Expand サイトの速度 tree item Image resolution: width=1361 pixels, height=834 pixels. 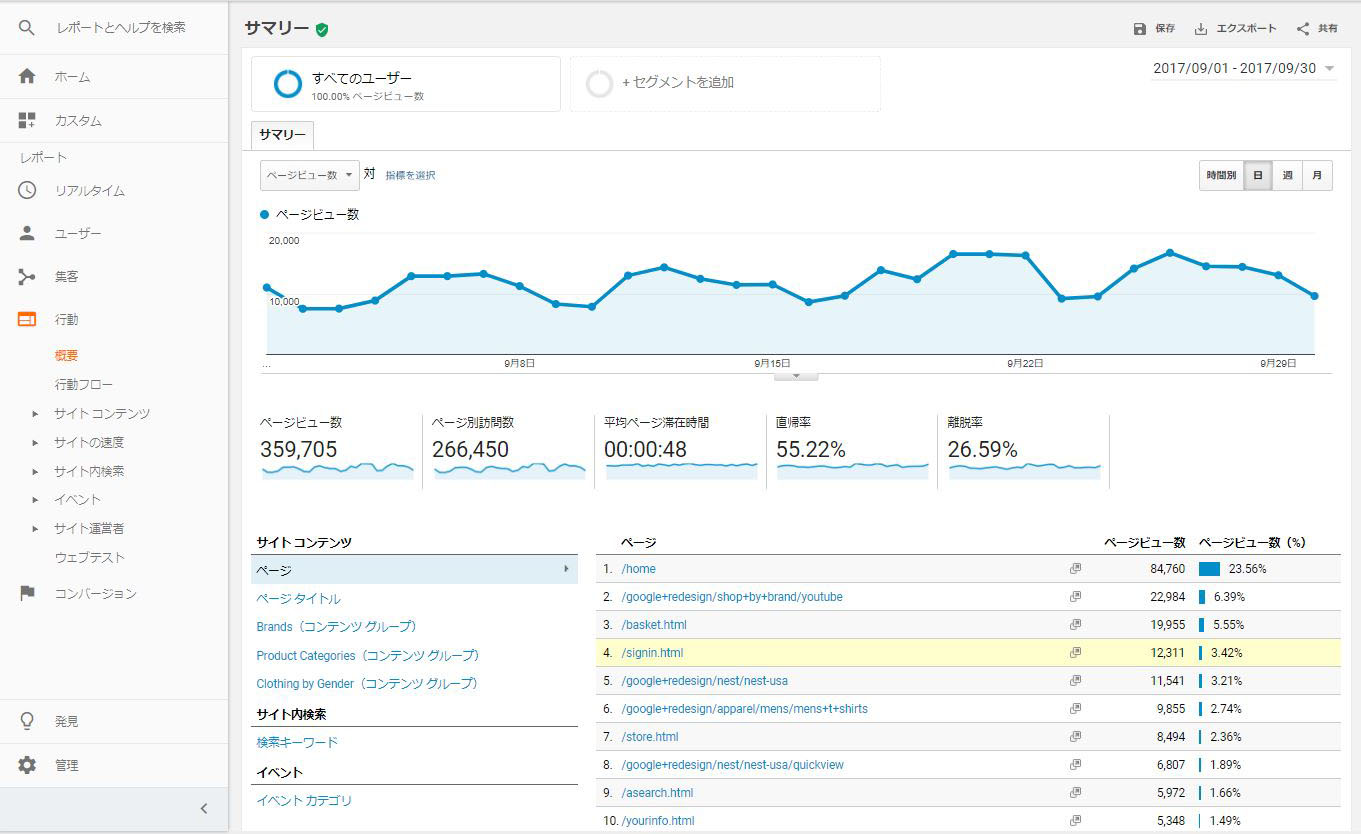point(35,442)
